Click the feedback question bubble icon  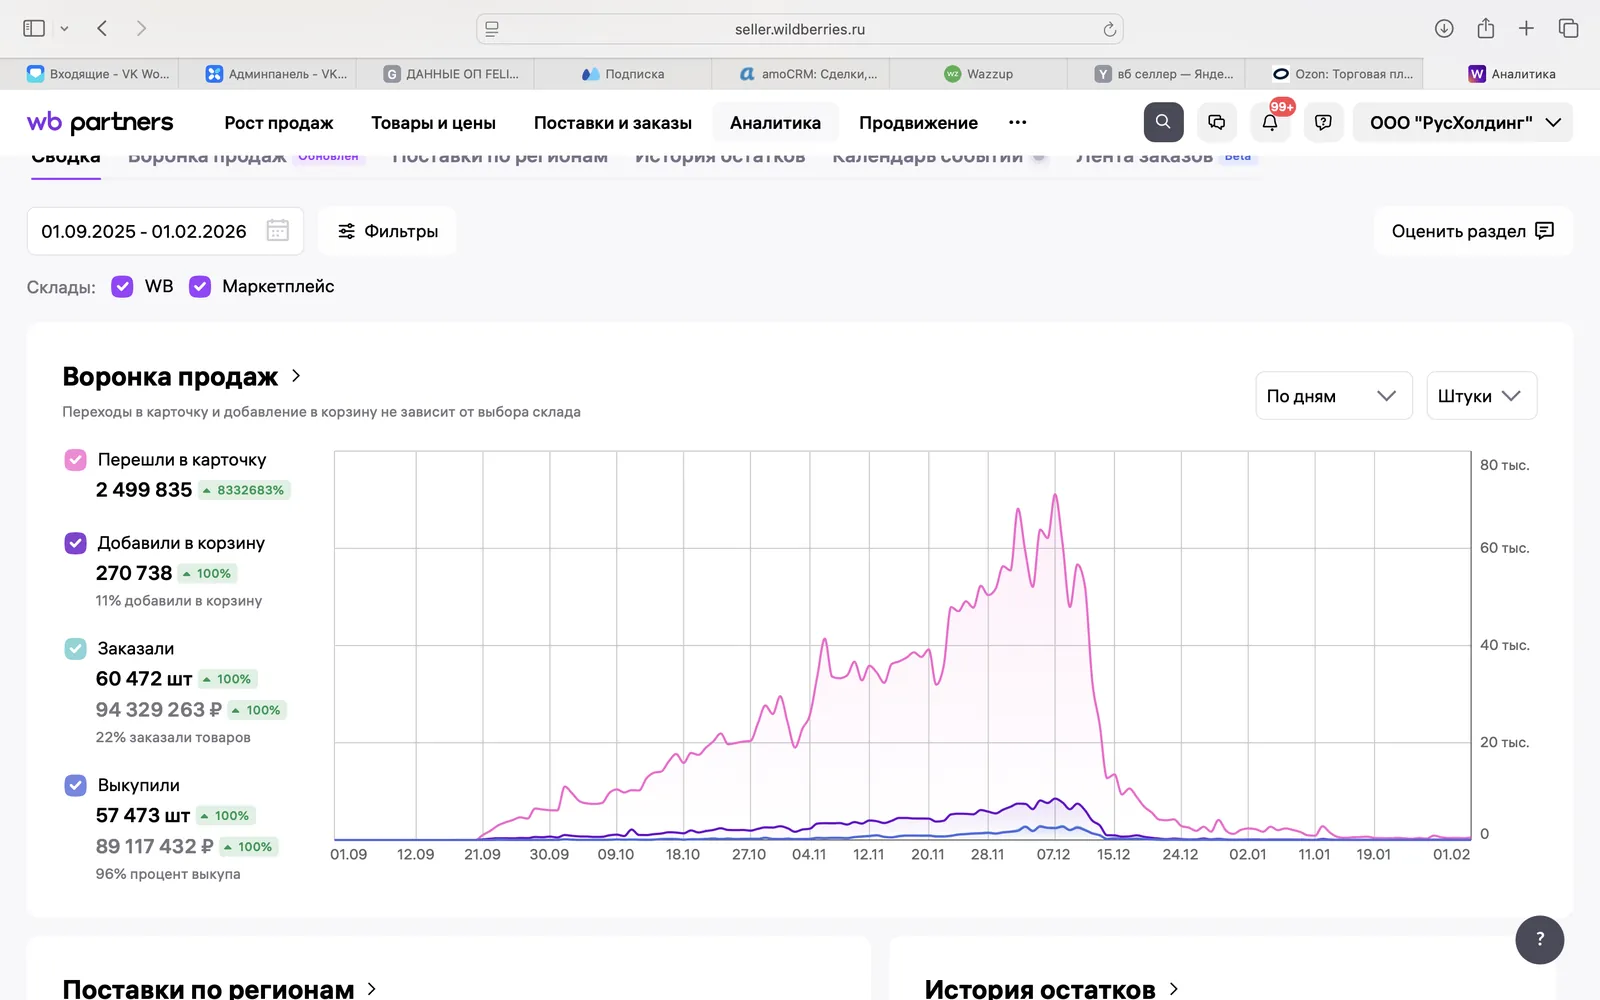pyautogui.click(x=1323, y=122)
